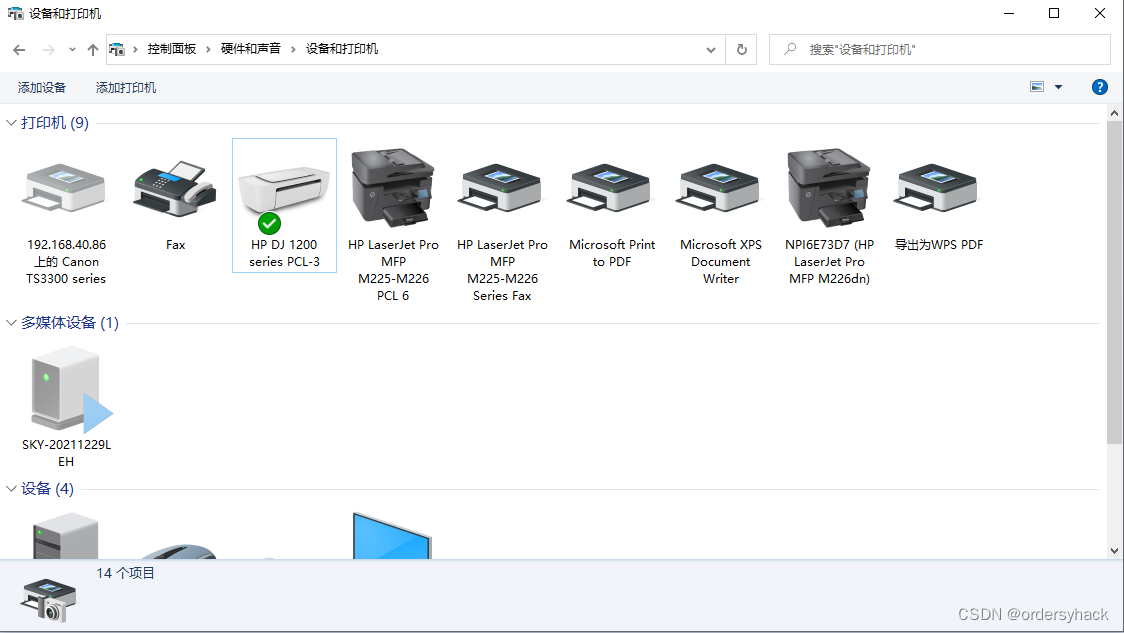Collapse the 设备 (4) group

11,489
